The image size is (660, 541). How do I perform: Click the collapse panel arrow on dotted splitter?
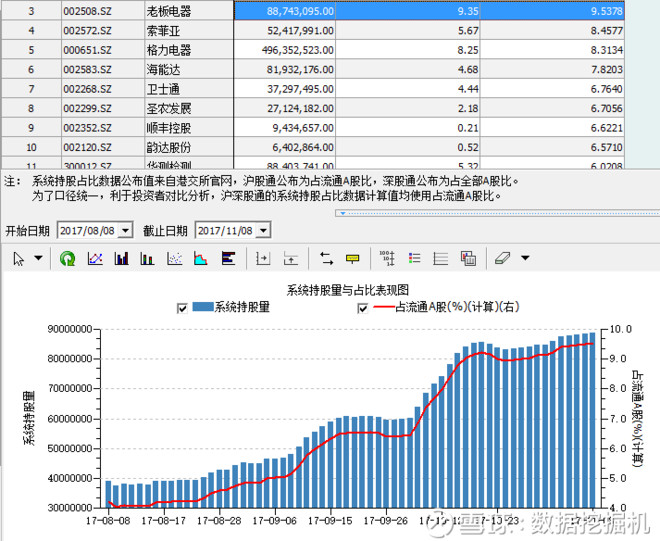pos(343,213)
